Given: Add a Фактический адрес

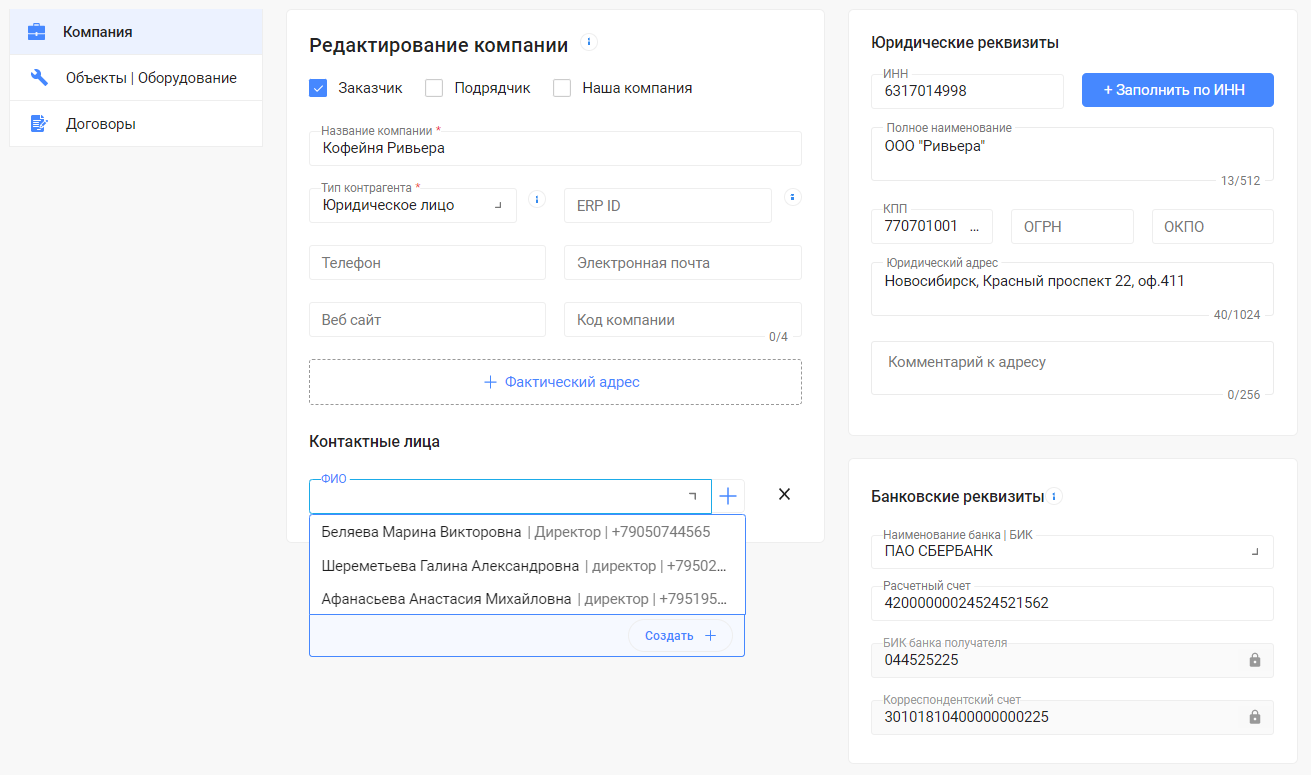Looking at the screenshot, I should point(555,382).
